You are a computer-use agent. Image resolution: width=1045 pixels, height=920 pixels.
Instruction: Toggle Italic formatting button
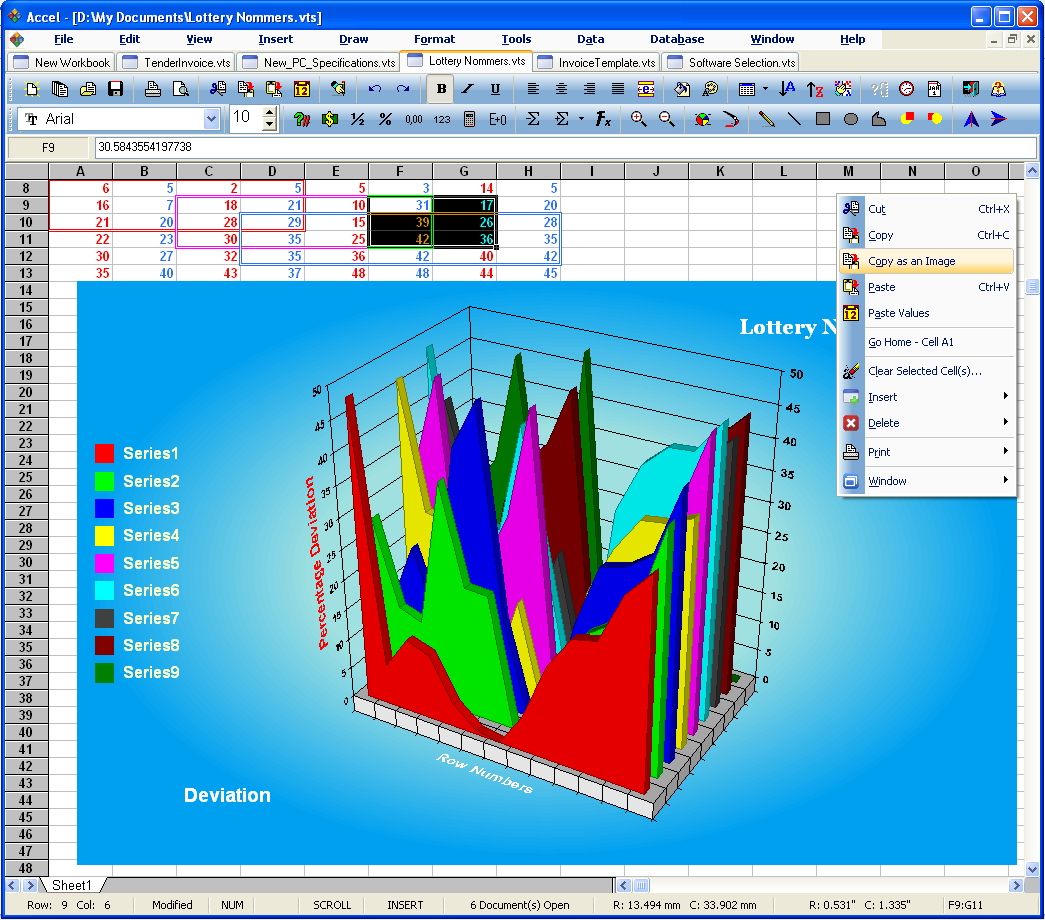[467, 89]
